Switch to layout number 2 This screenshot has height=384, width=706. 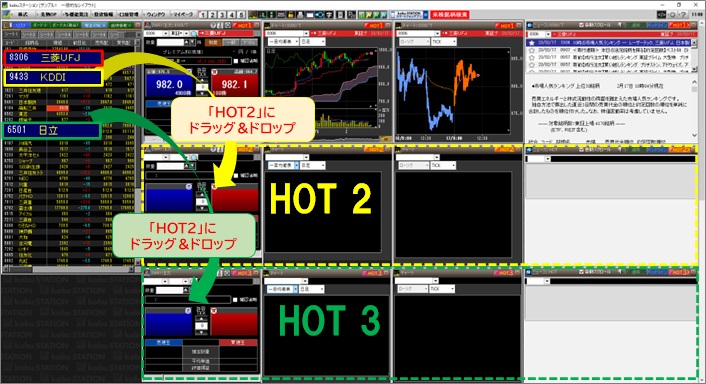[213, 15]
